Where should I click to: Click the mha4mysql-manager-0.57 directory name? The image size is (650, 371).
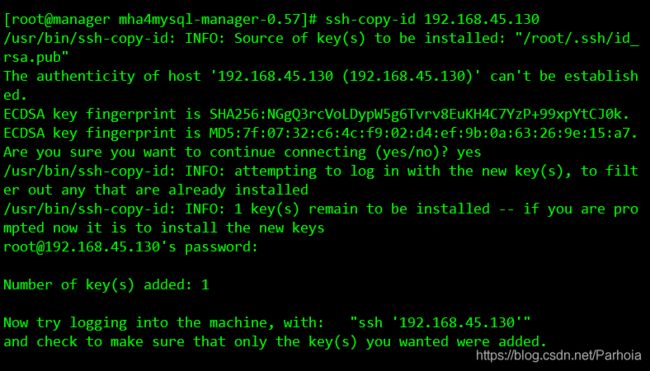212,20
